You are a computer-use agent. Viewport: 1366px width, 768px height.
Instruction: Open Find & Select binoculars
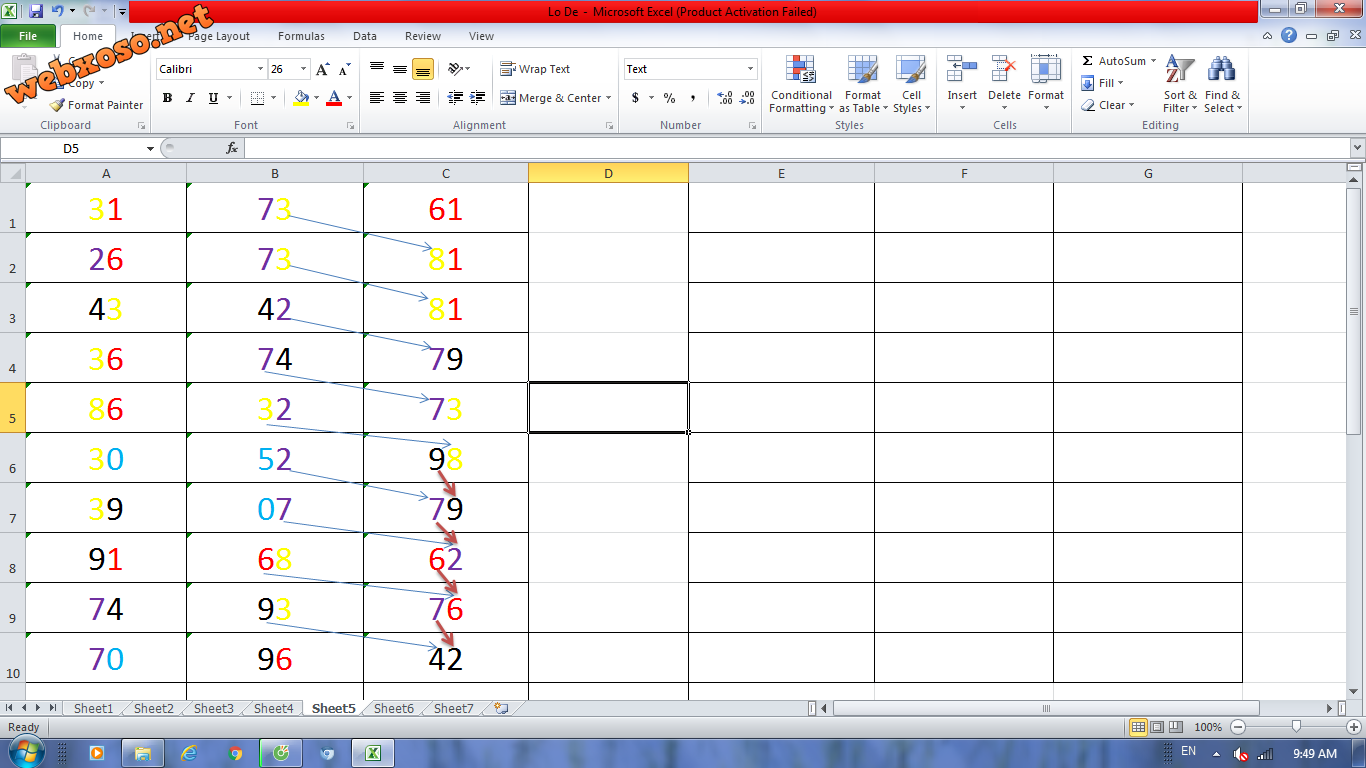[x=1221, y=71]
